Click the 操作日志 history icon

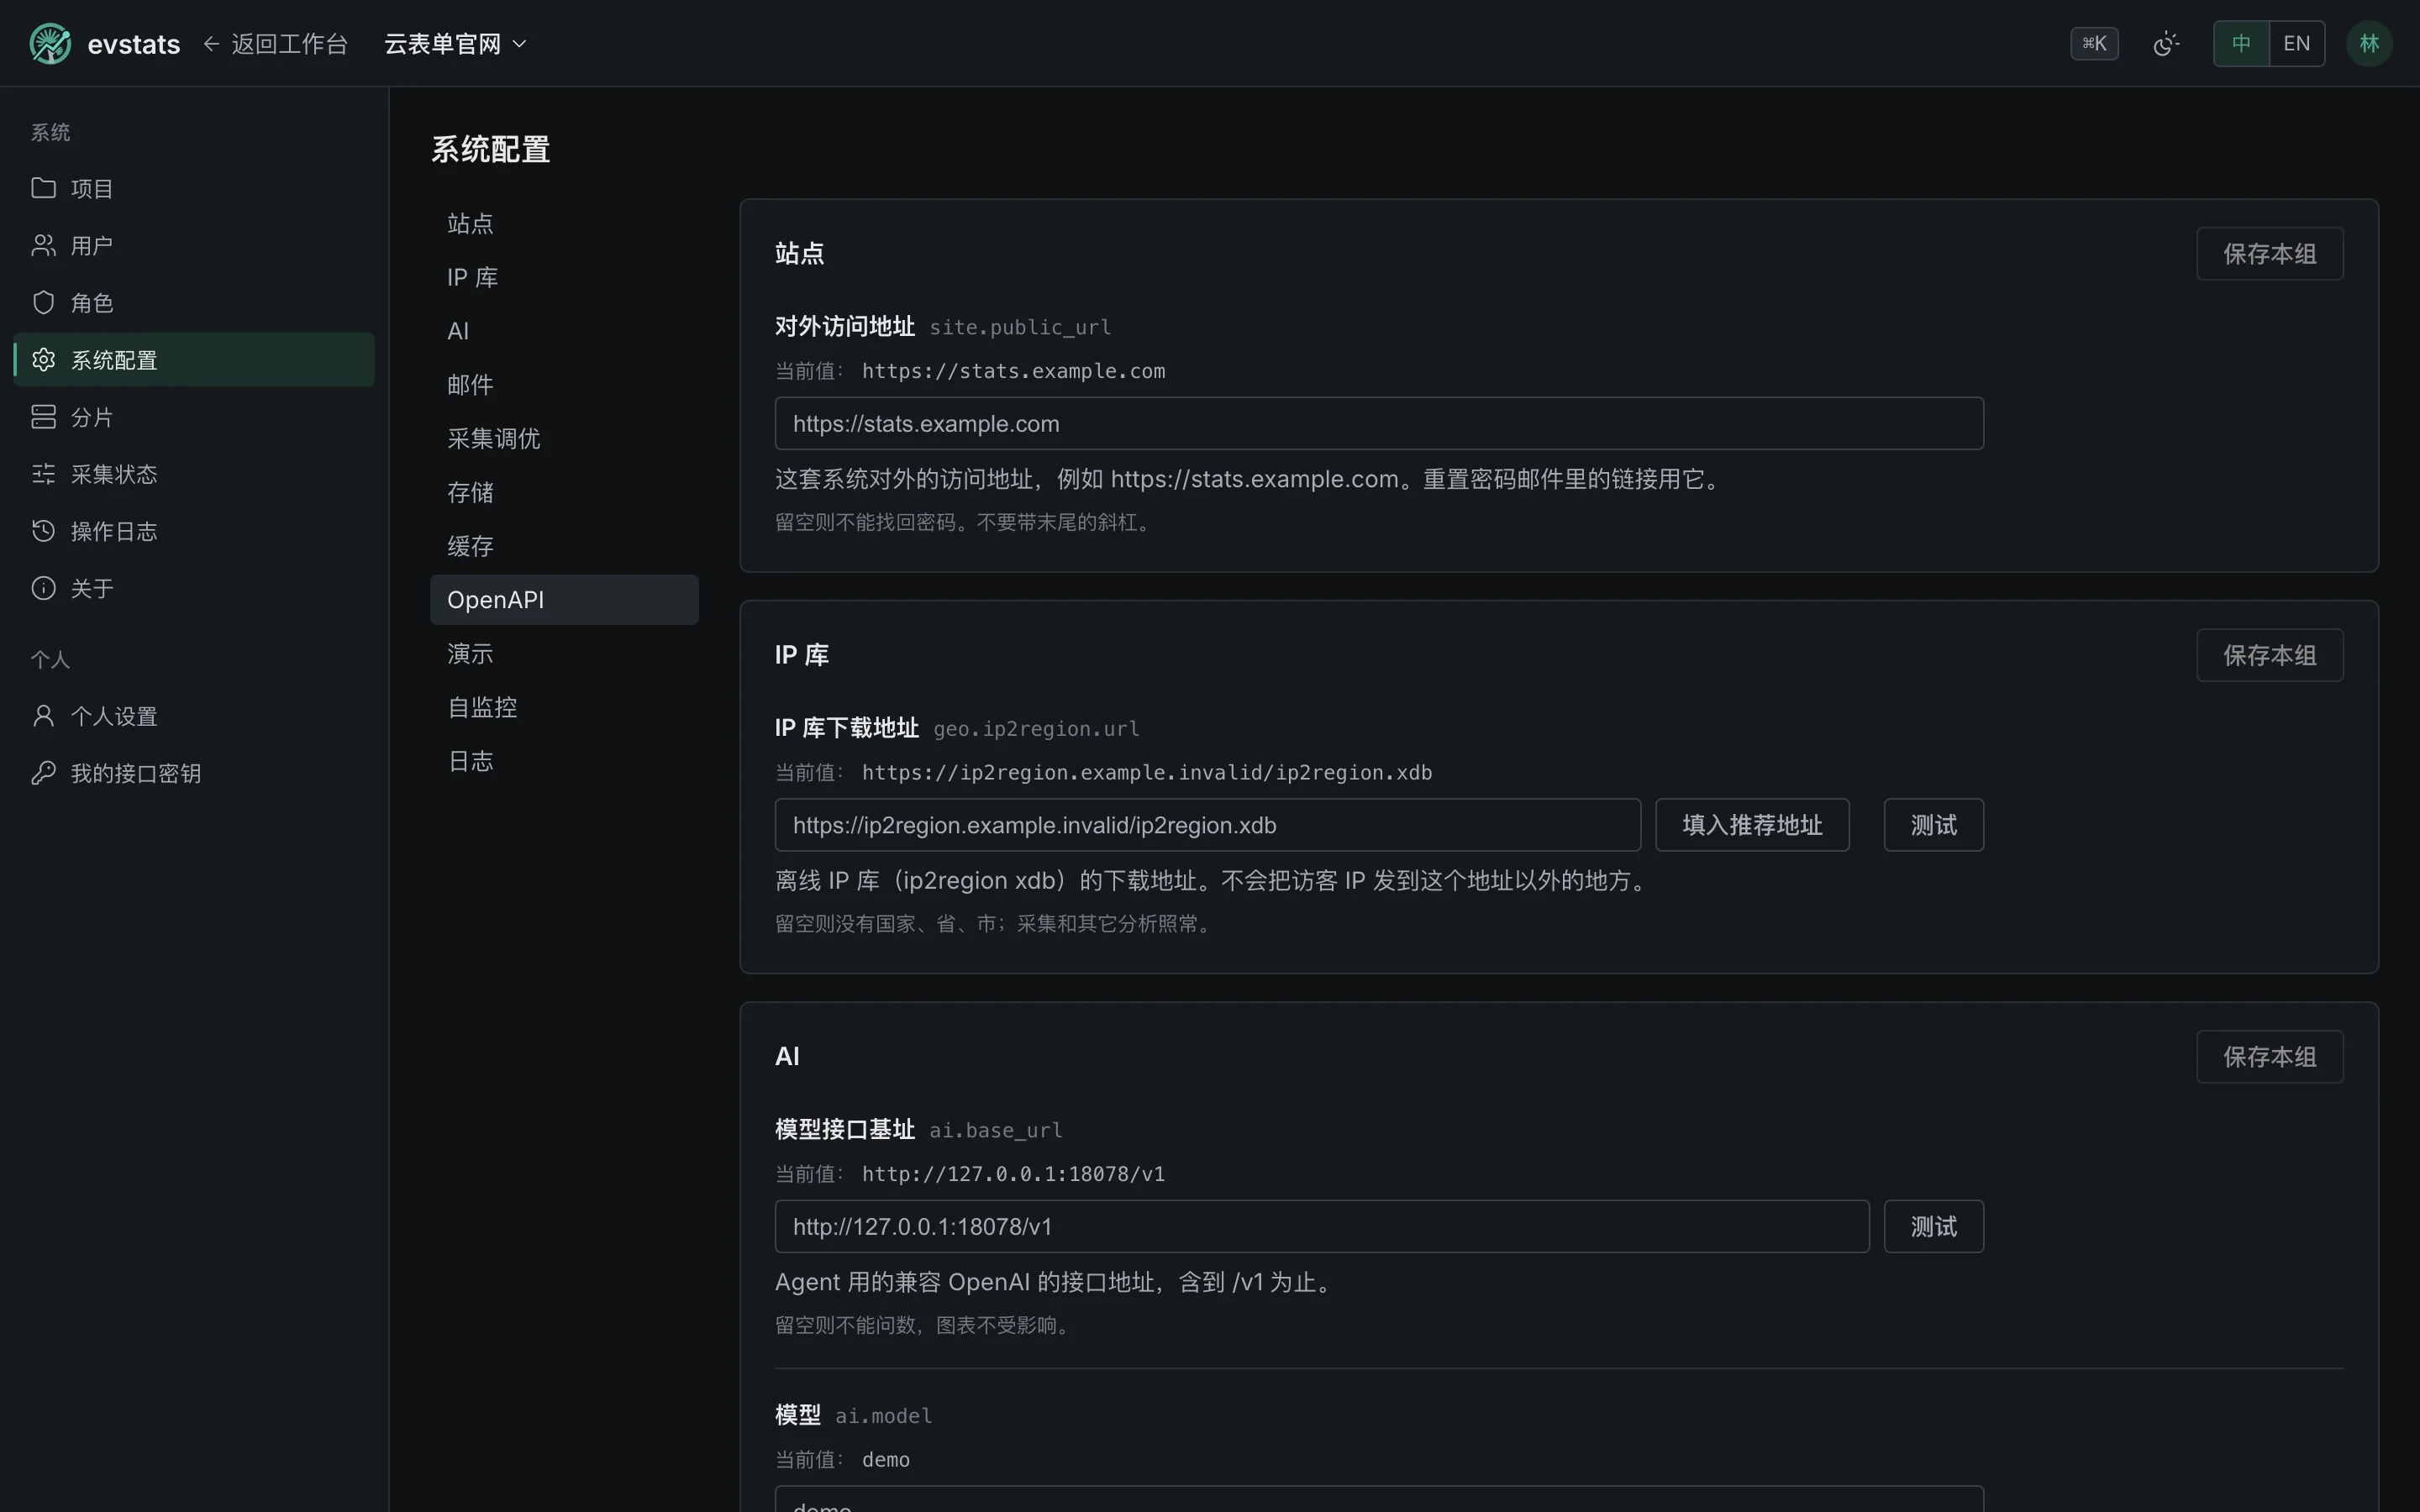coord(43,530)
